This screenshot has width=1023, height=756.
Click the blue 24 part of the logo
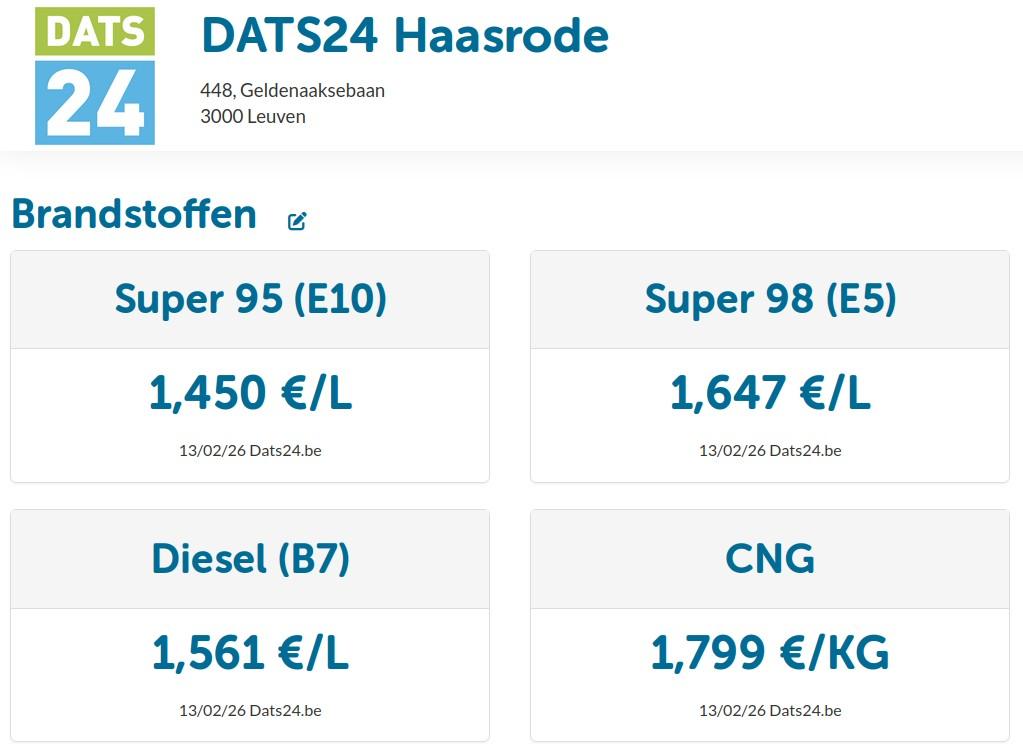point(95,102)
